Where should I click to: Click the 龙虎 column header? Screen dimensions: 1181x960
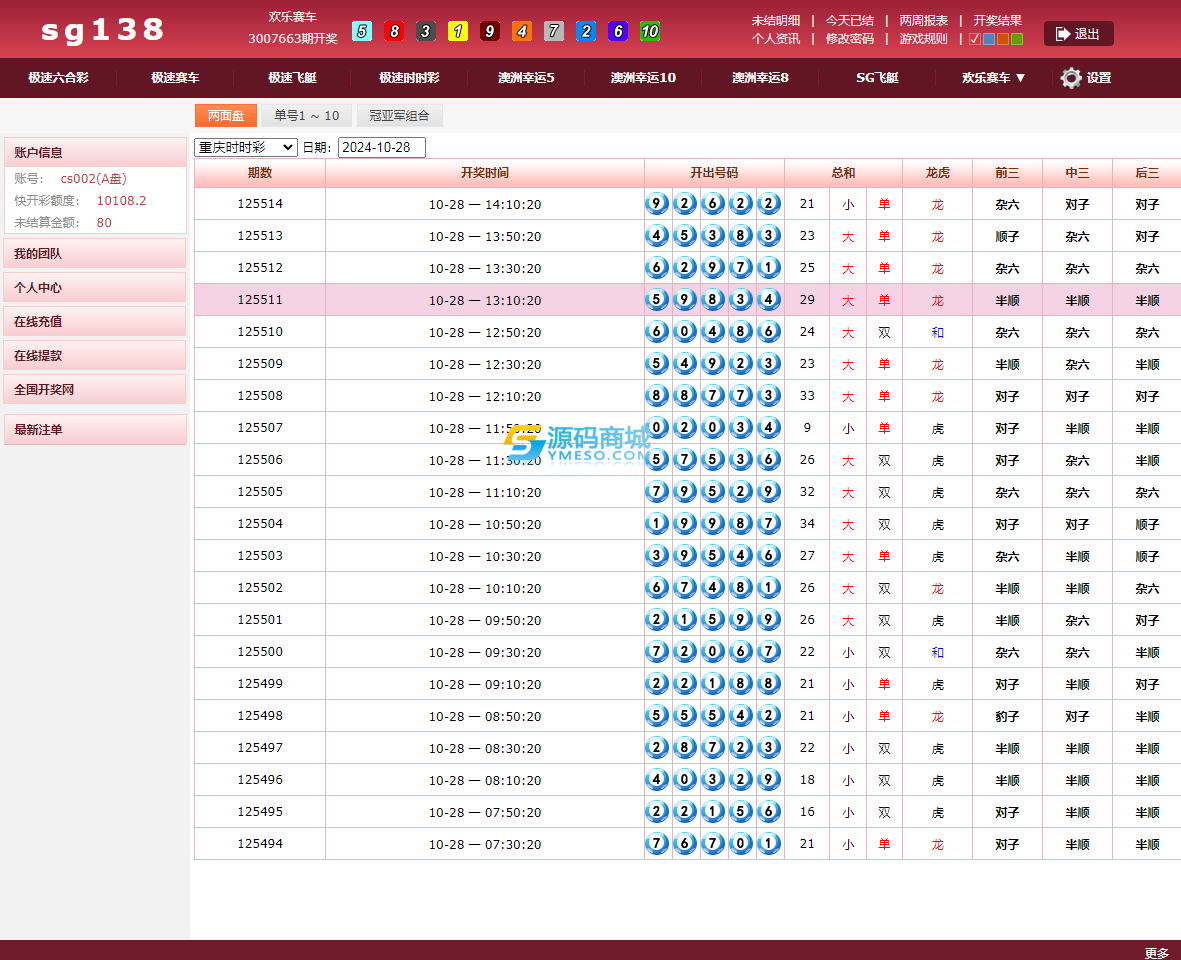click(938, 173)
